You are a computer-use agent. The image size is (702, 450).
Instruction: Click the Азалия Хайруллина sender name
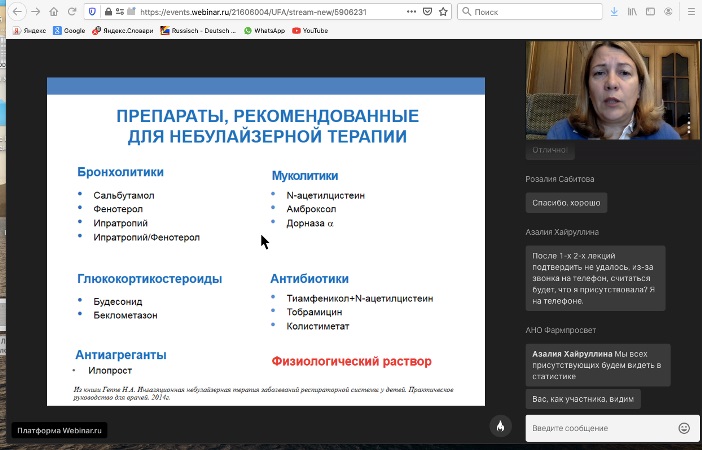[562, 232]
